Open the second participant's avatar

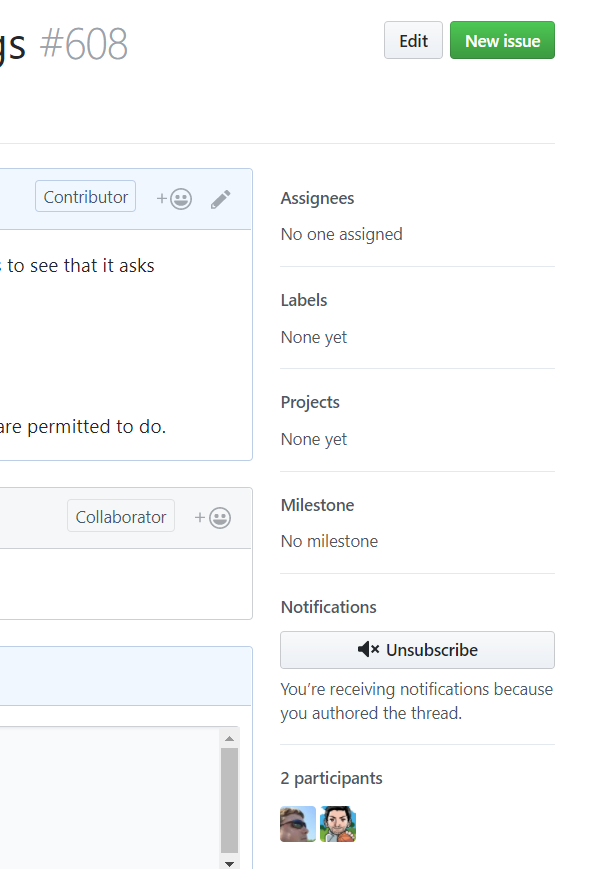tap(337, 824)
